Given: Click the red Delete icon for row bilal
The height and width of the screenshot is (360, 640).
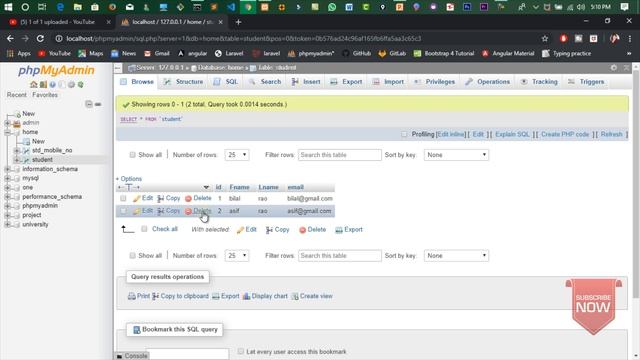Looking at the screenshot, I should [x=188, y=198].
